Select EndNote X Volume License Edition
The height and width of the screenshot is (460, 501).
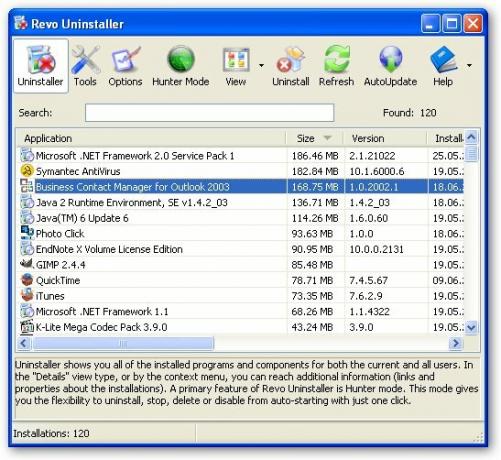point(241,249)
